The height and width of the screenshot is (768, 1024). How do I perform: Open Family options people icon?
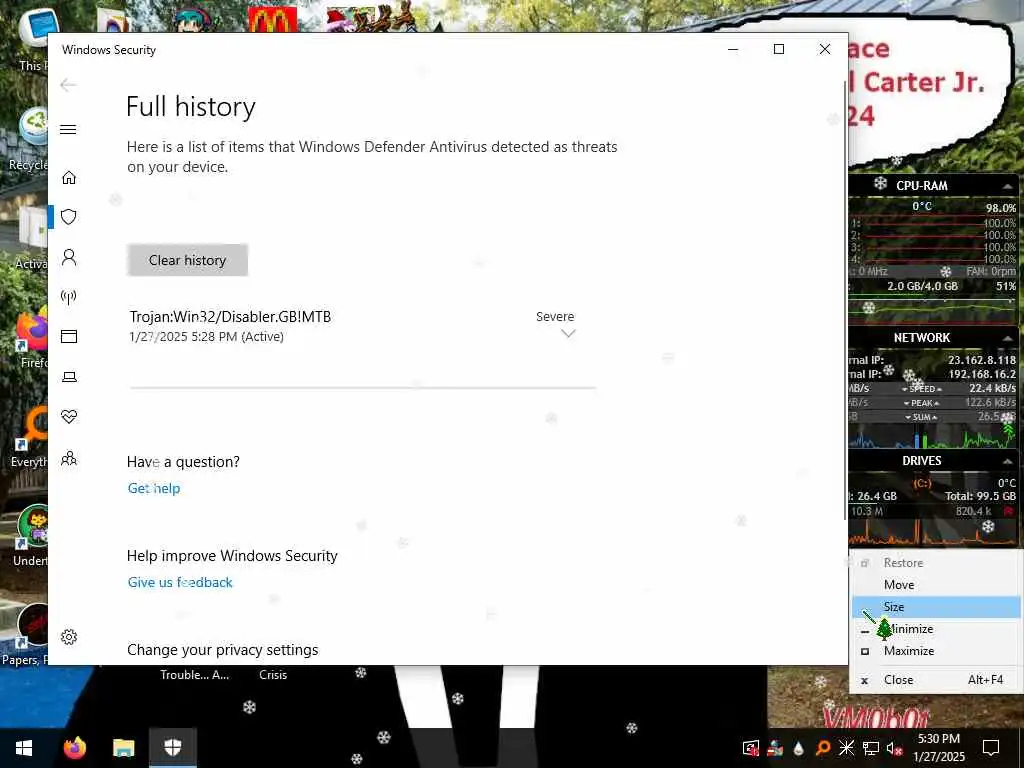tap(69, 458)
